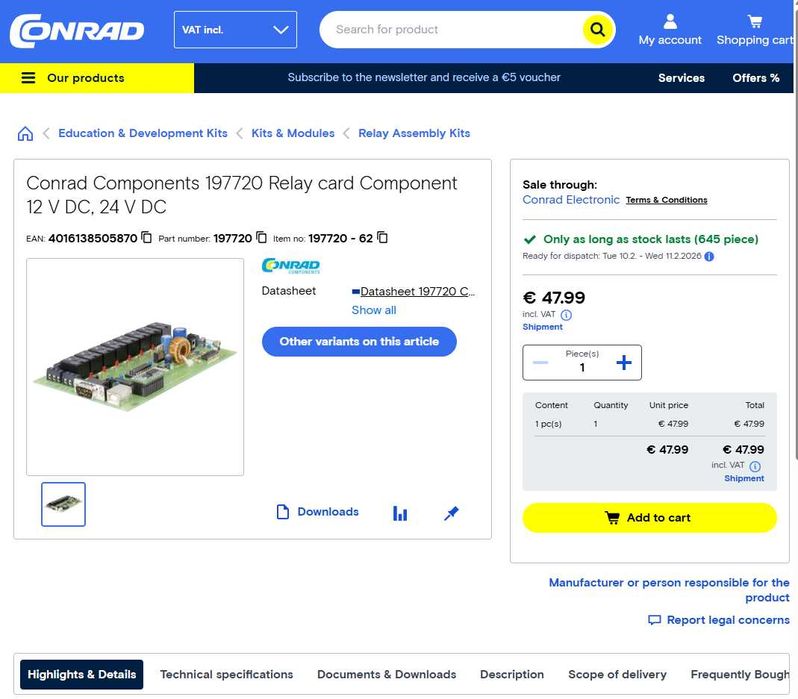
Task: Increase piece quantity with plus
Action: pyautogui.click(x=624, y=362)
